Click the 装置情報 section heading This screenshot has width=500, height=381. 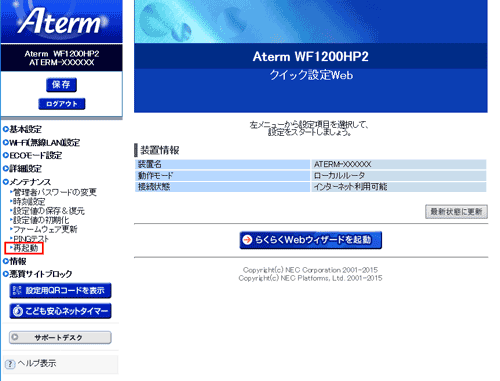point(160,150)
